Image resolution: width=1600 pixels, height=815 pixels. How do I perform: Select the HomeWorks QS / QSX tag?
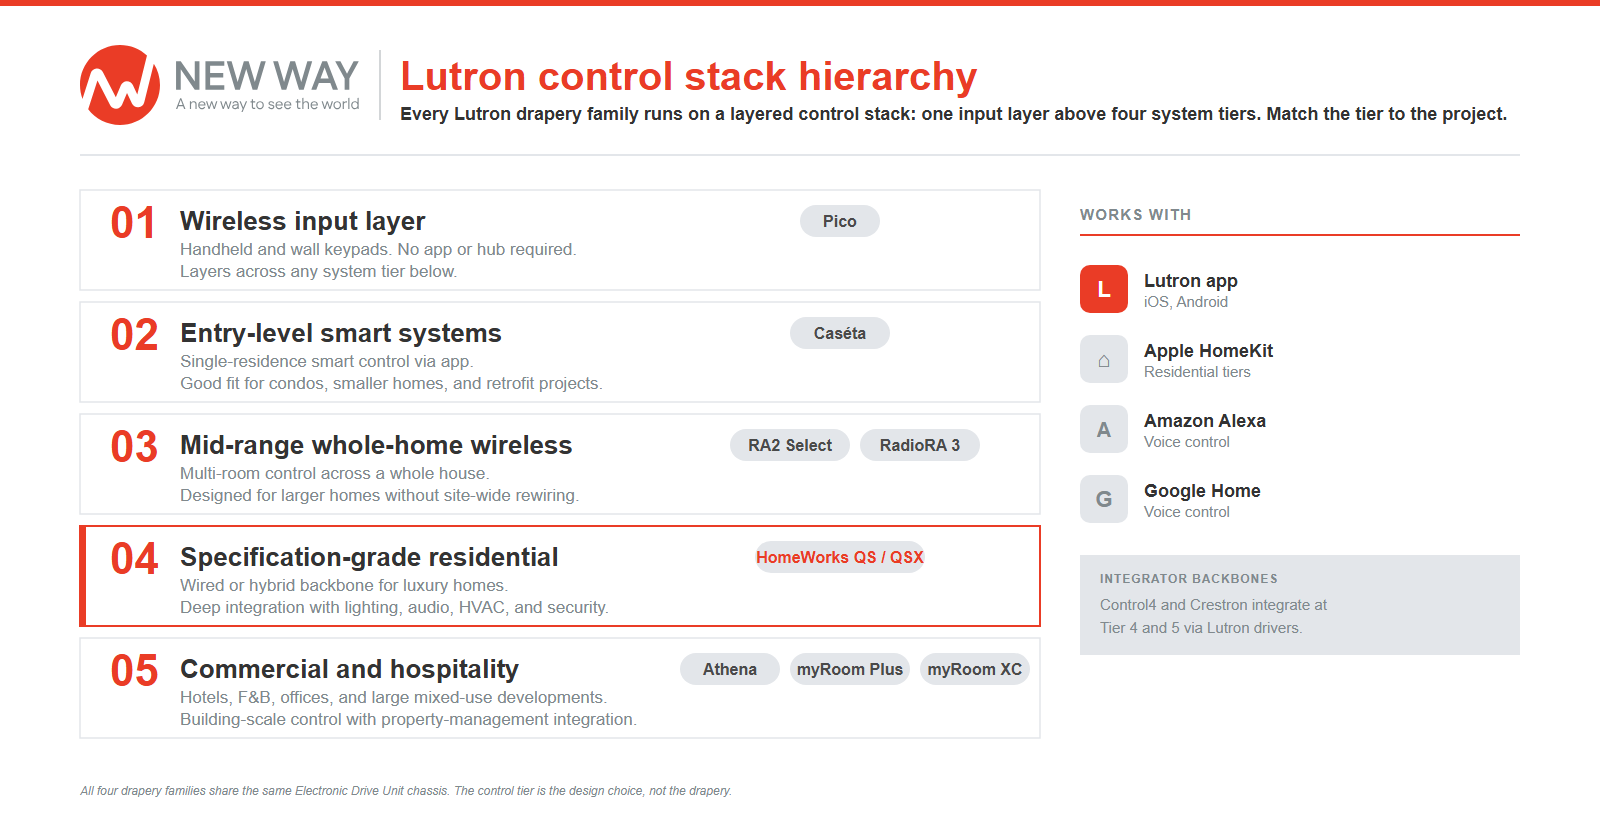coord(840,557)
